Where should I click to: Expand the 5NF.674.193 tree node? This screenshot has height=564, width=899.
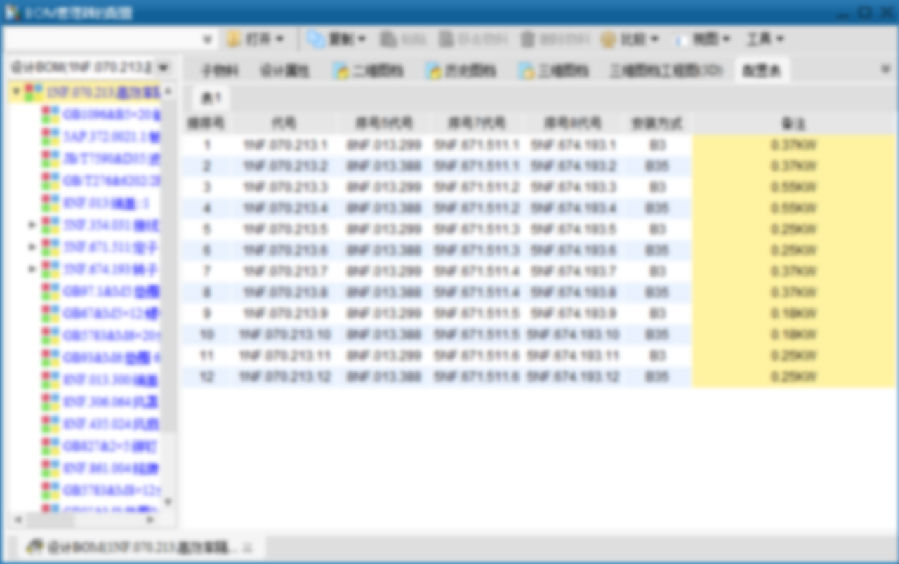pyautogui.click(x=32, y=269)
